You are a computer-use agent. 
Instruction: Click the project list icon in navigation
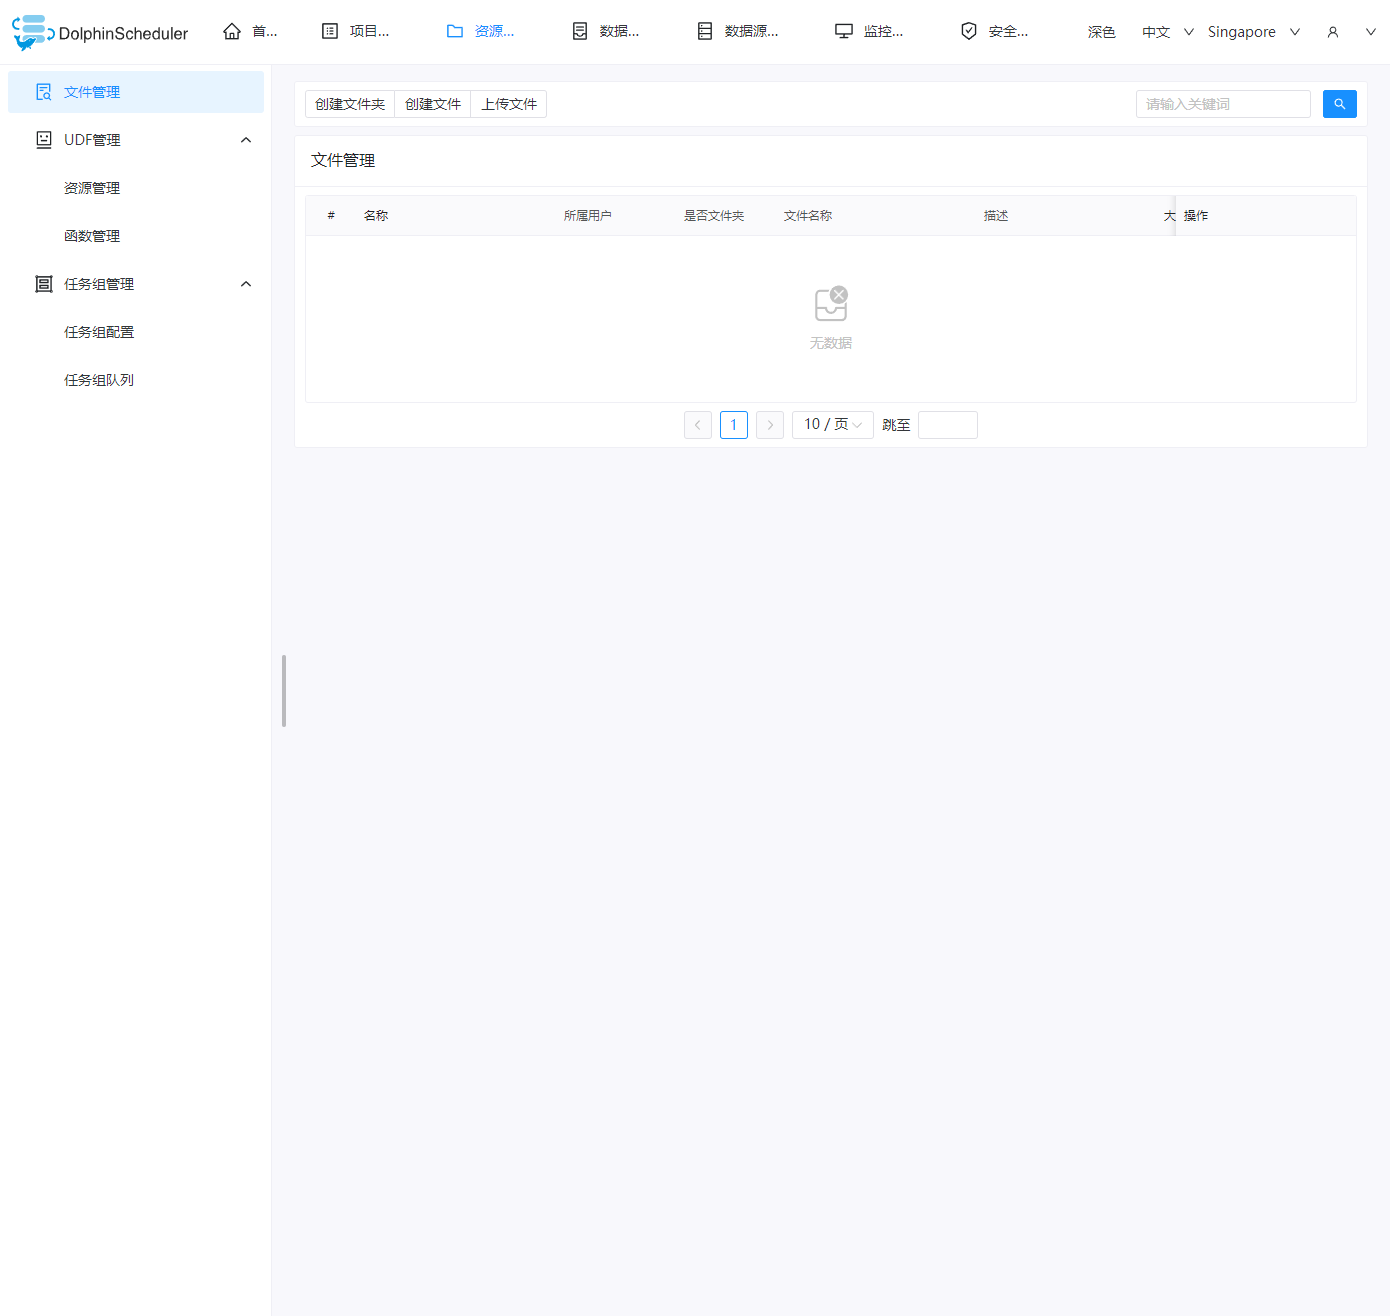330,31
